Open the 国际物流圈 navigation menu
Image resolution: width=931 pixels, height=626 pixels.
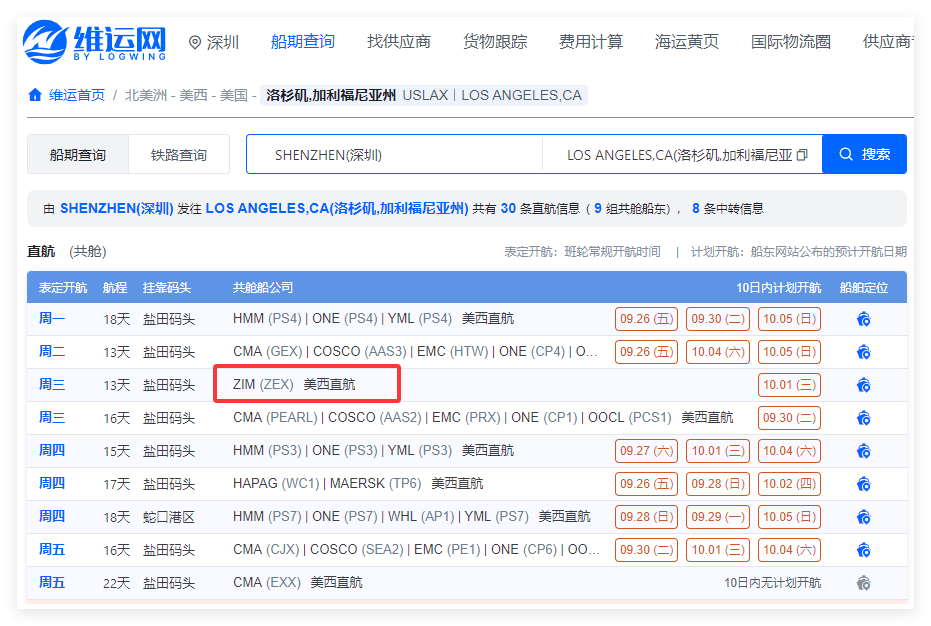pos(791,42)
